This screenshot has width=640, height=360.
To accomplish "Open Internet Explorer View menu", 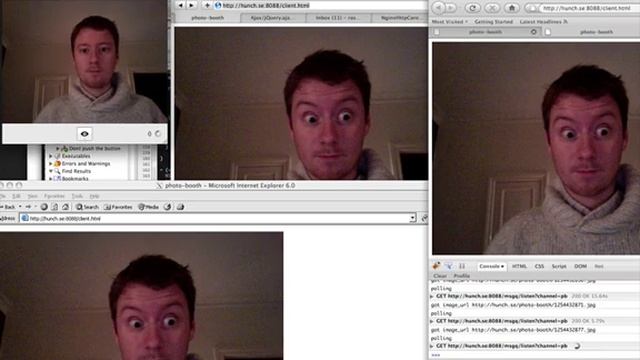I will [32, 196].
